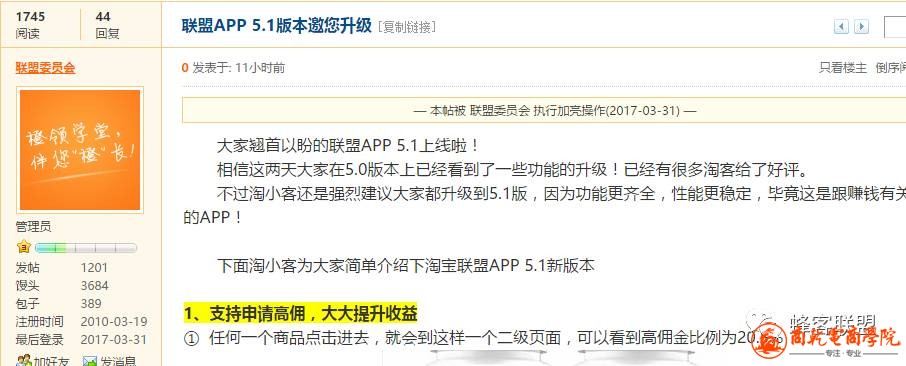
Task: Click the gold star rank icon
Action: (x=24, y=247)
